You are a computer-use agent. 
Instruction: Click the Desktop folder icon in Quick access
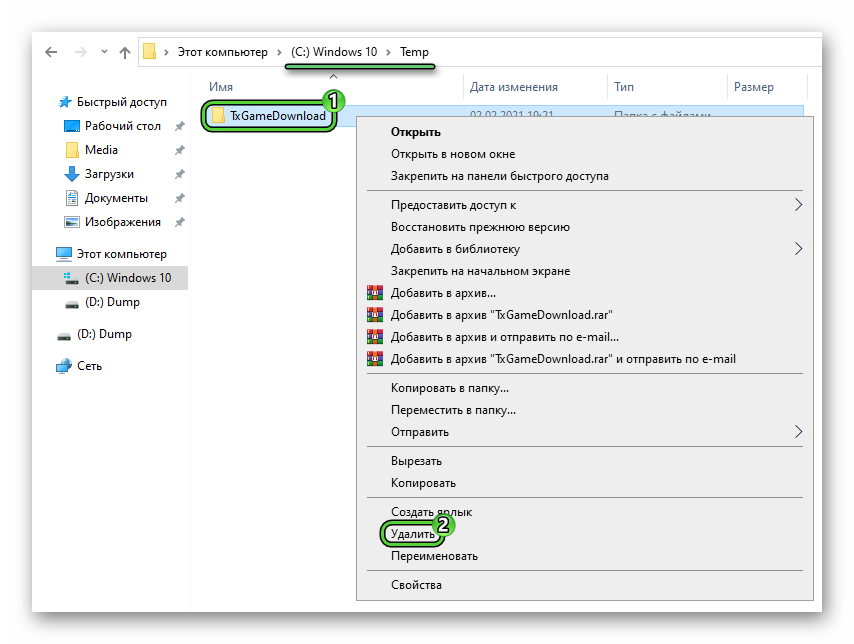pyautogui.click(x=72, y=126)
